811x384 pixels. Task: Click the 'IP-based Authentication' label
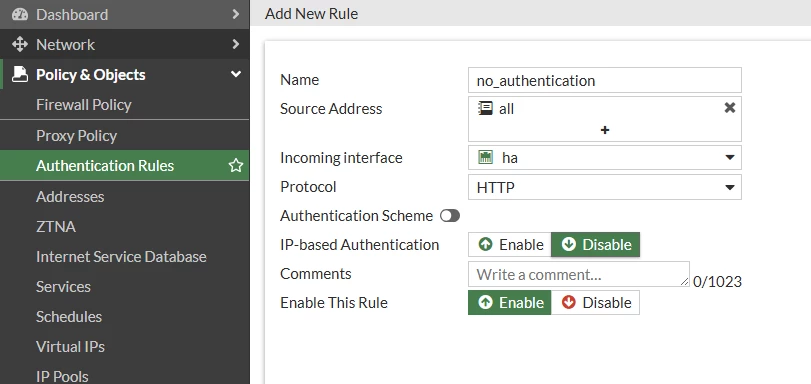click(x=359, y=245)
